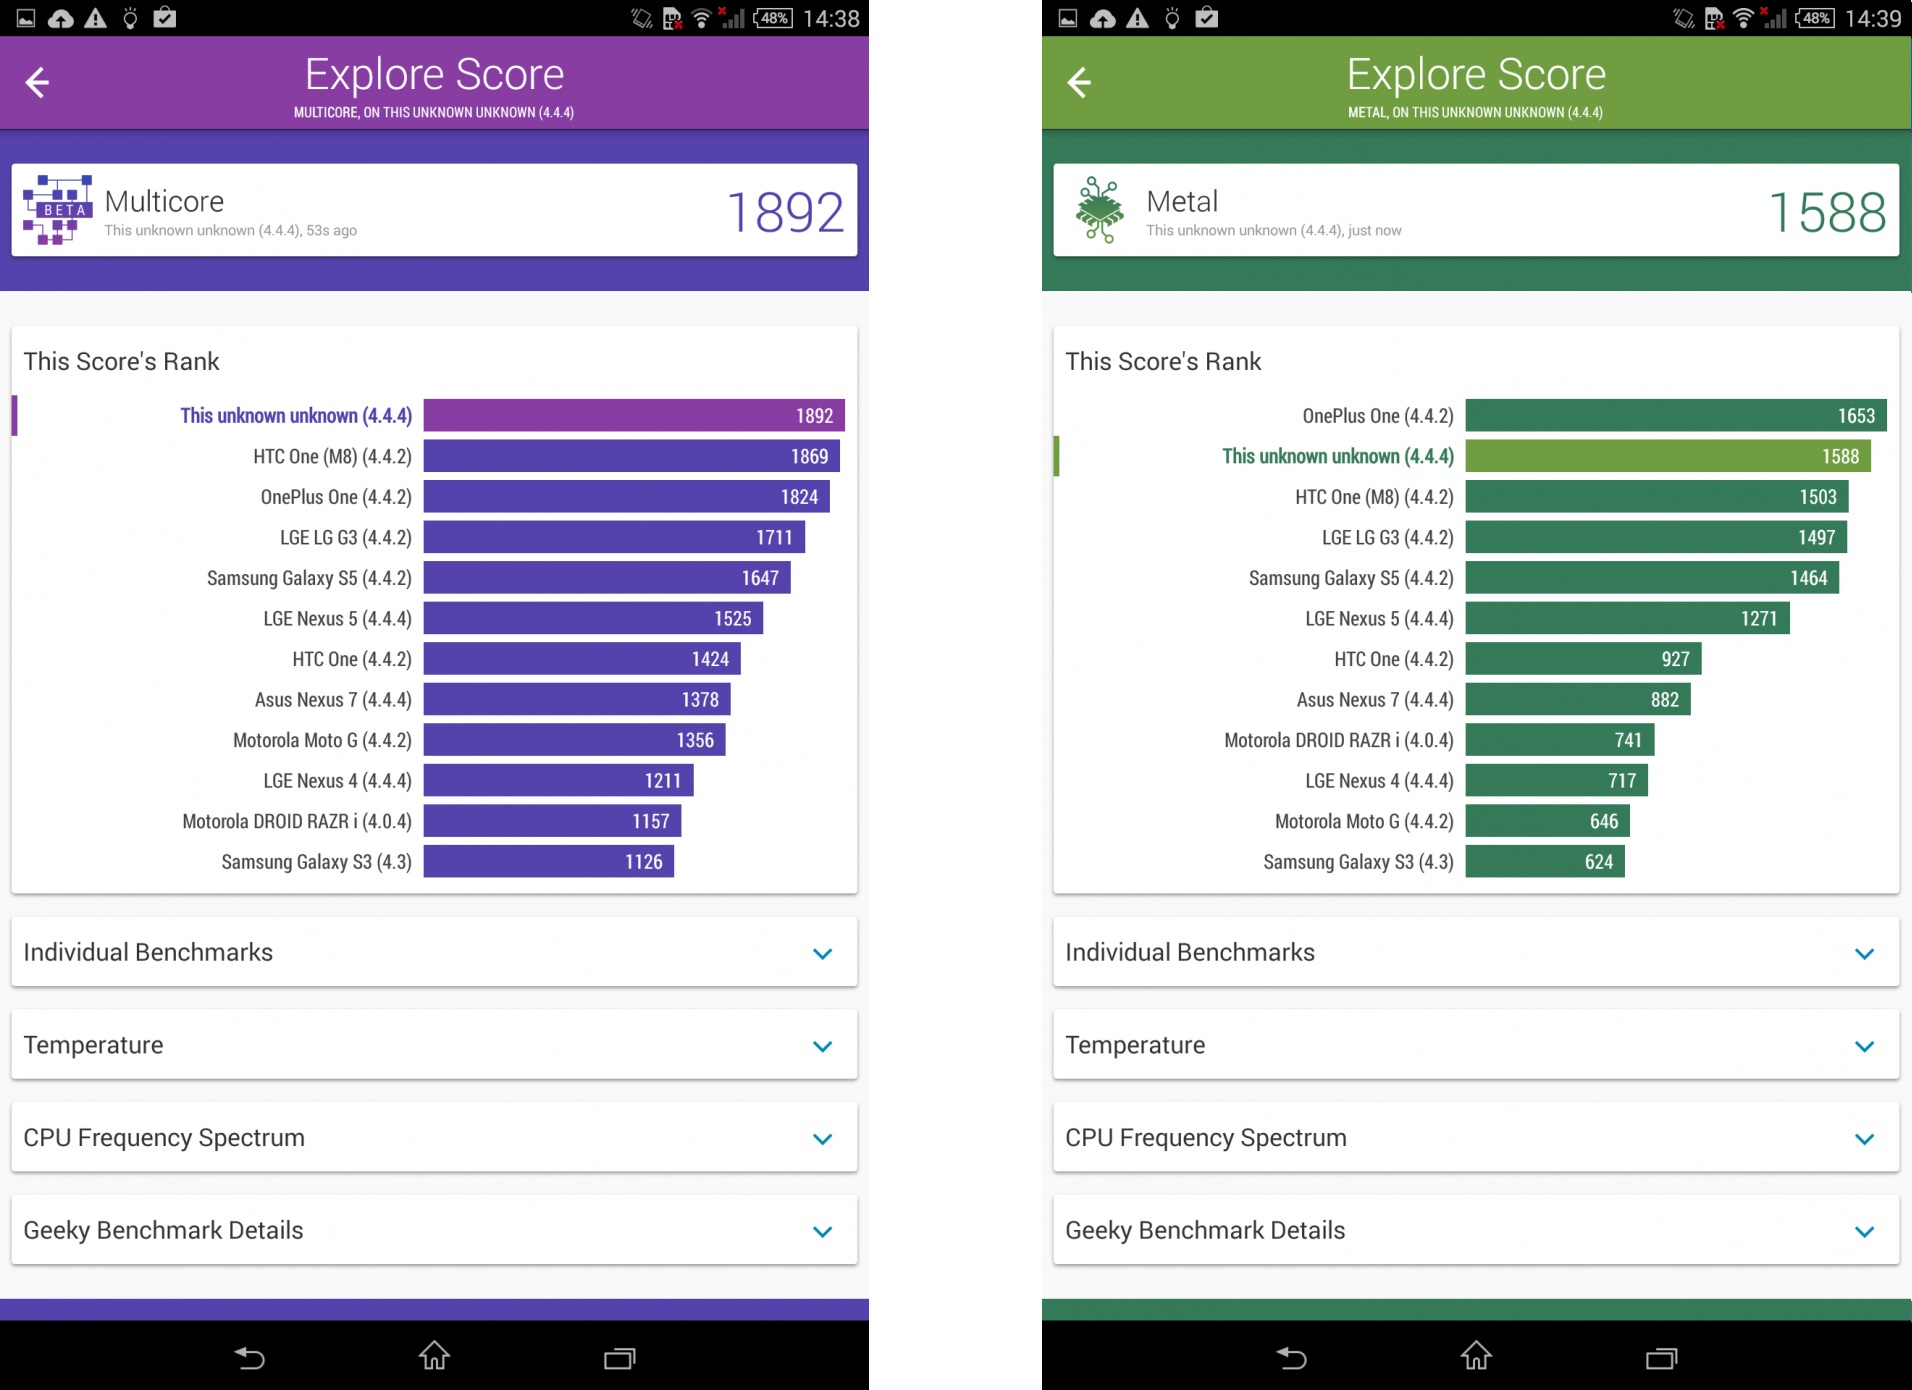Select HTC One (M8) 1869 multicore bar

pyautogui.click(x=632, y=456)
